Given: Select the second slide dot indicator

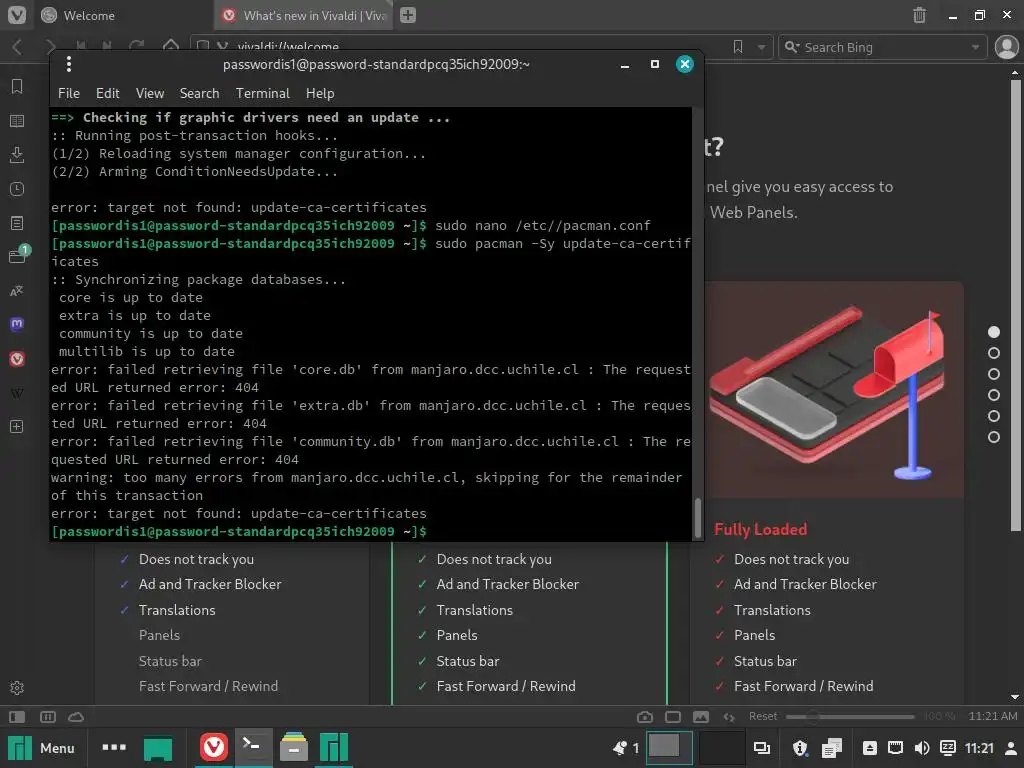Looking at the screenshot, I should click(994, 353).
